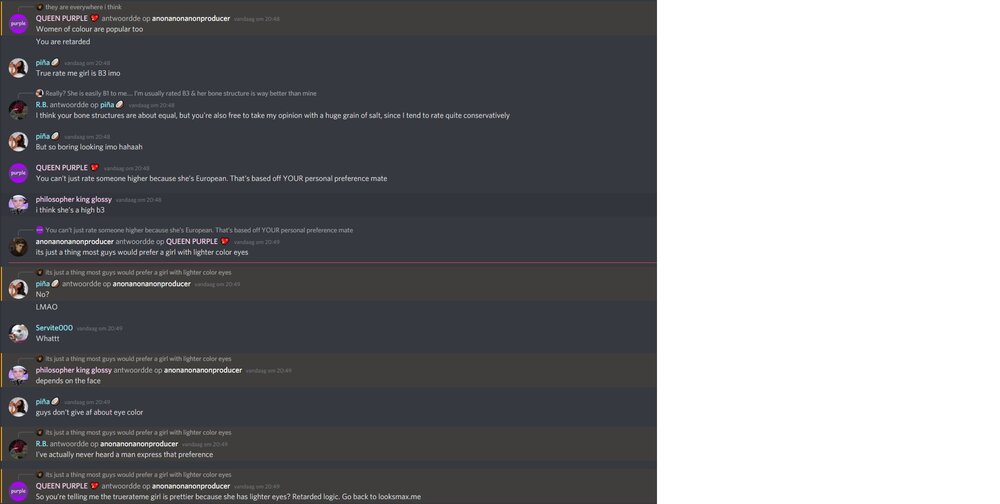Click QUEEN PURPLE's purple avatar at the top
The image size is (1000, 504).
point(18,24)
